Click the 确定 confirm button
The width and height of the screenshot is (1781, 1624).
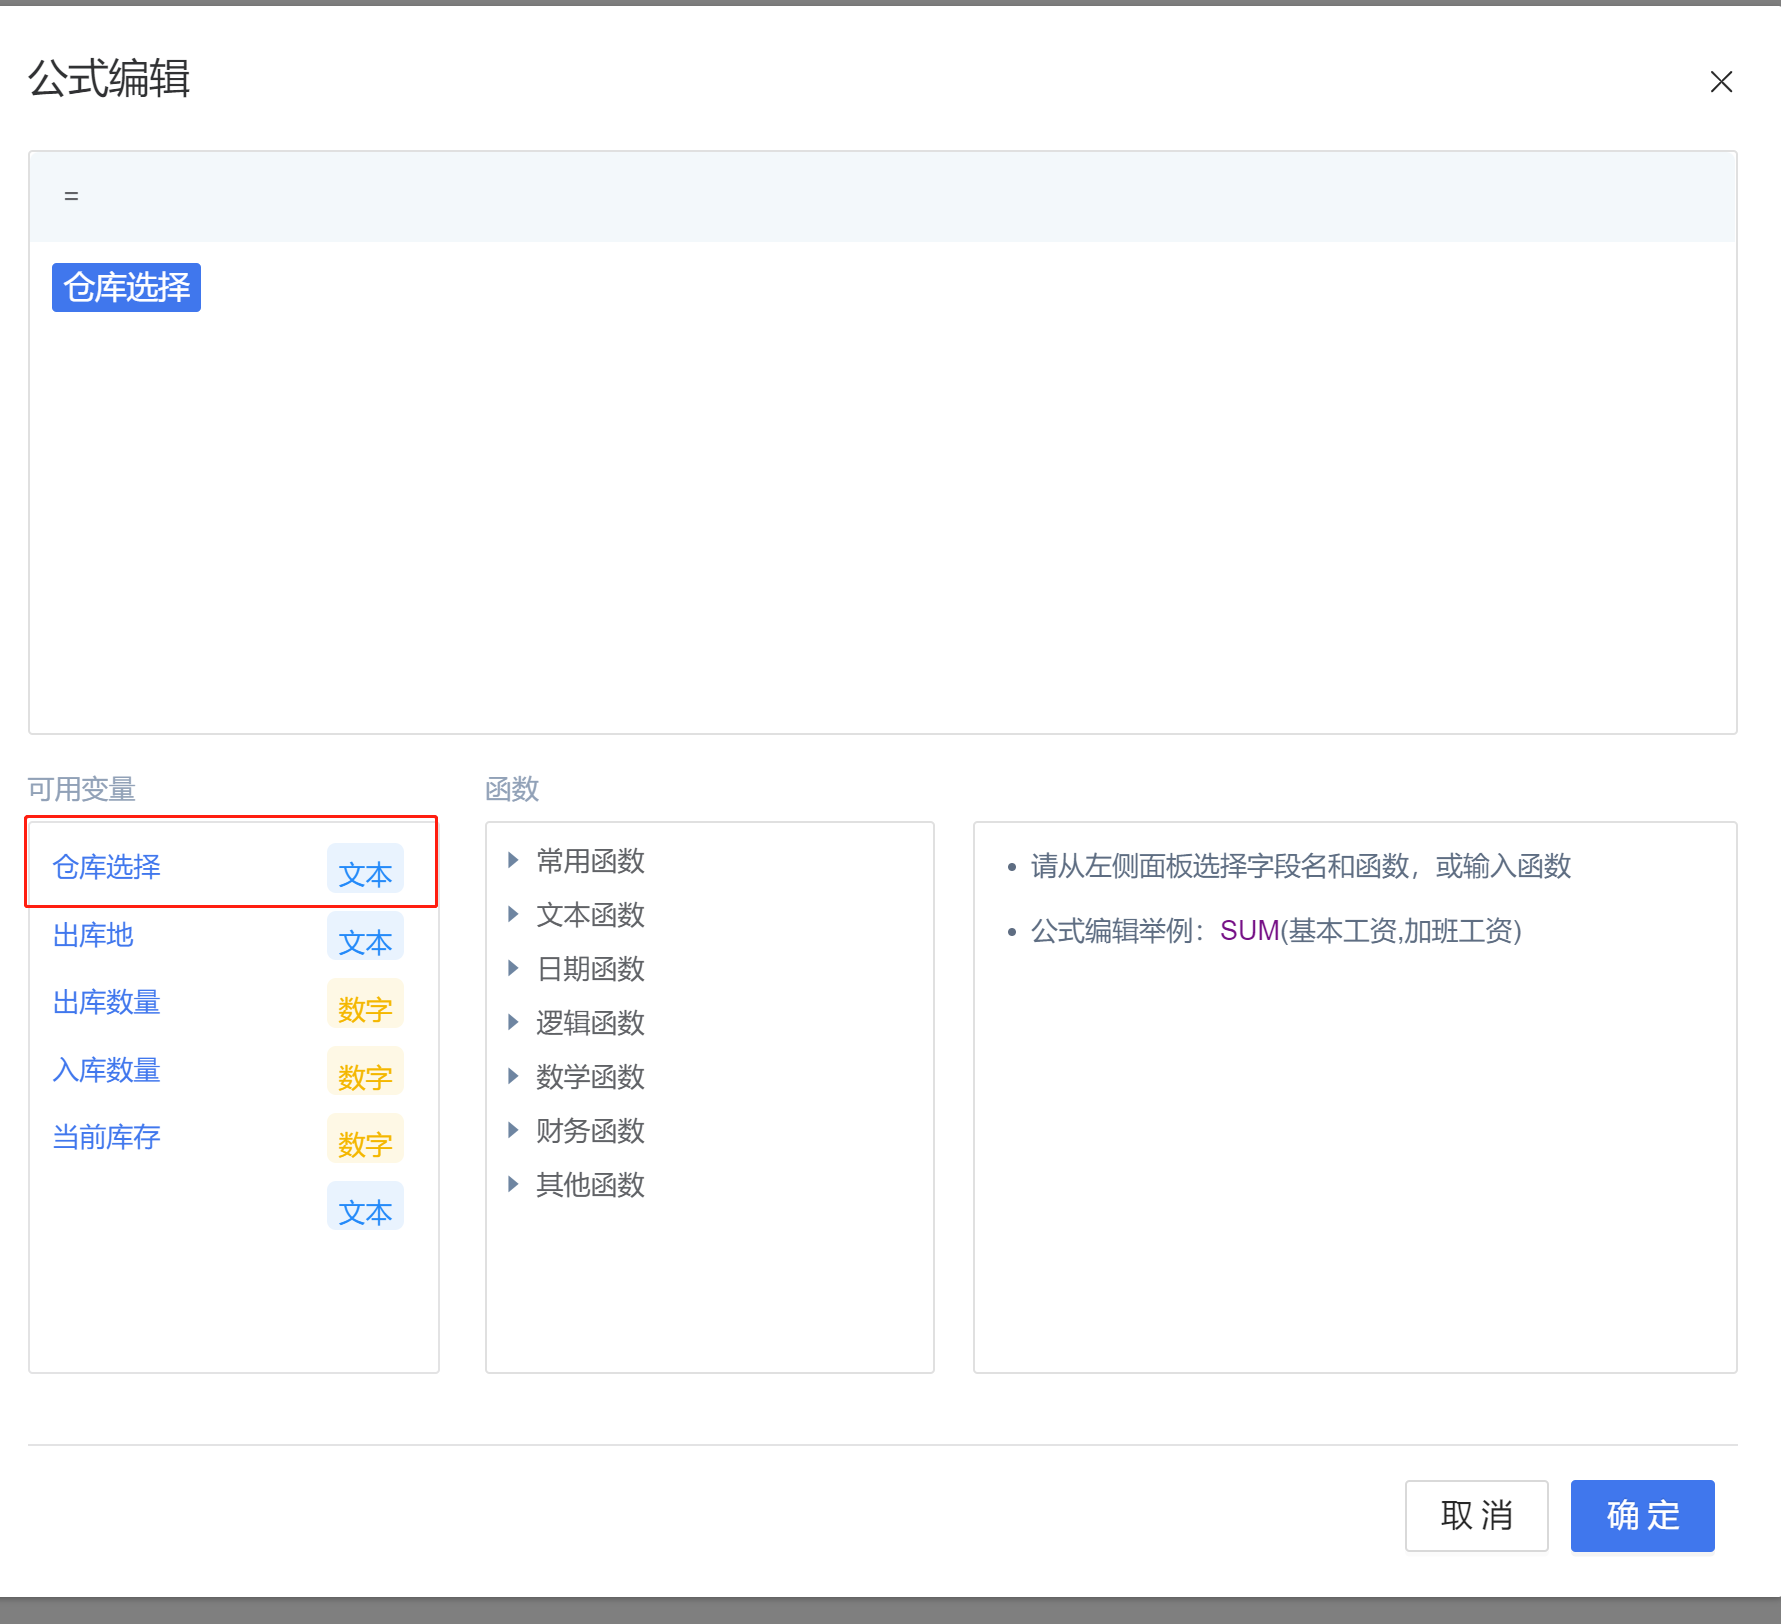[1642, 1515]
